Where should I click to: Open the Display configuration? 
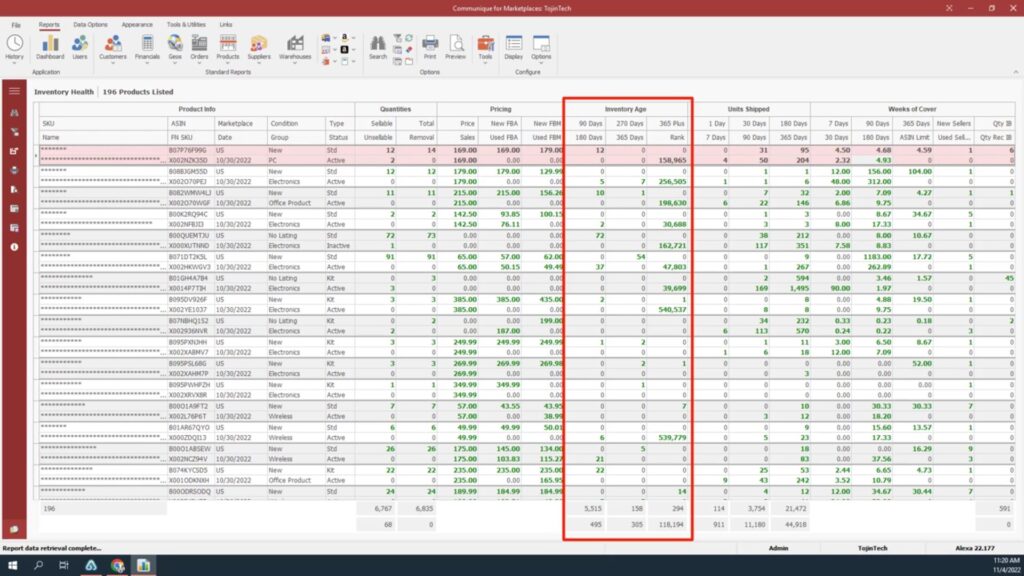tap(513, 45)
